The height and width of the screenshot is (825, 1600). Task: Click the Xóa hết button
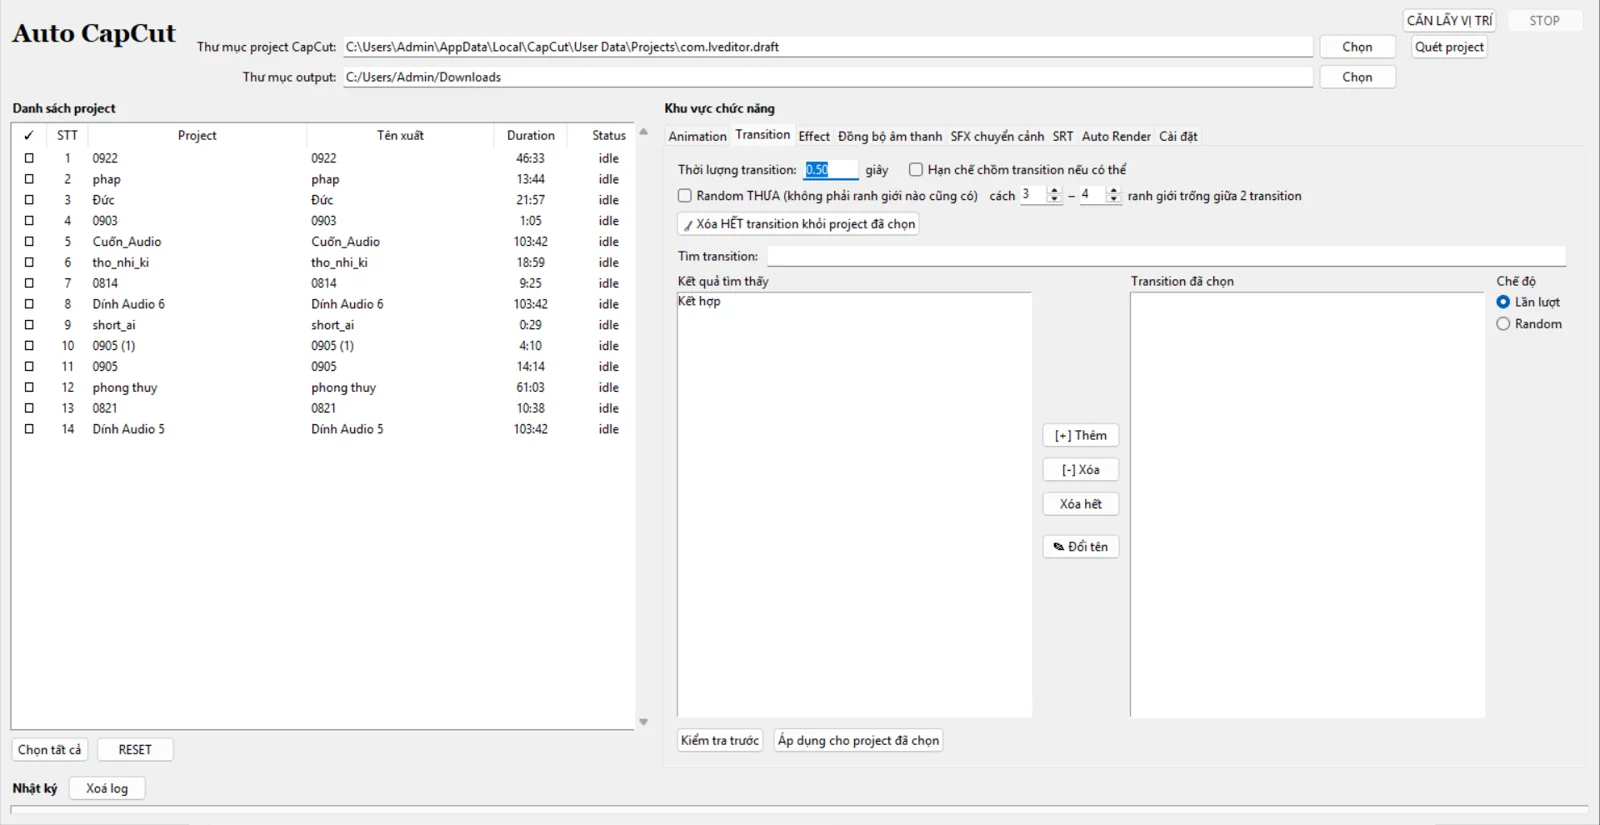coord(1080,504)
